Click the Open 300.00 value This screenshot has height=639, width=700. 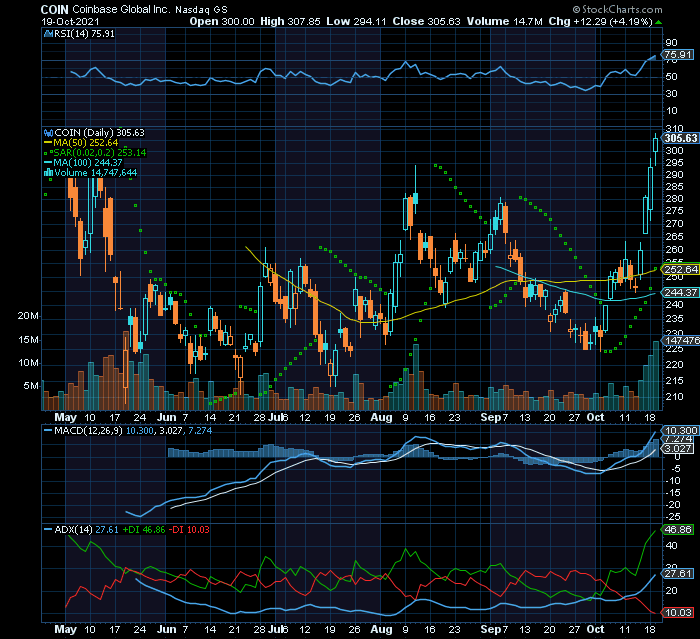(222, 21)
